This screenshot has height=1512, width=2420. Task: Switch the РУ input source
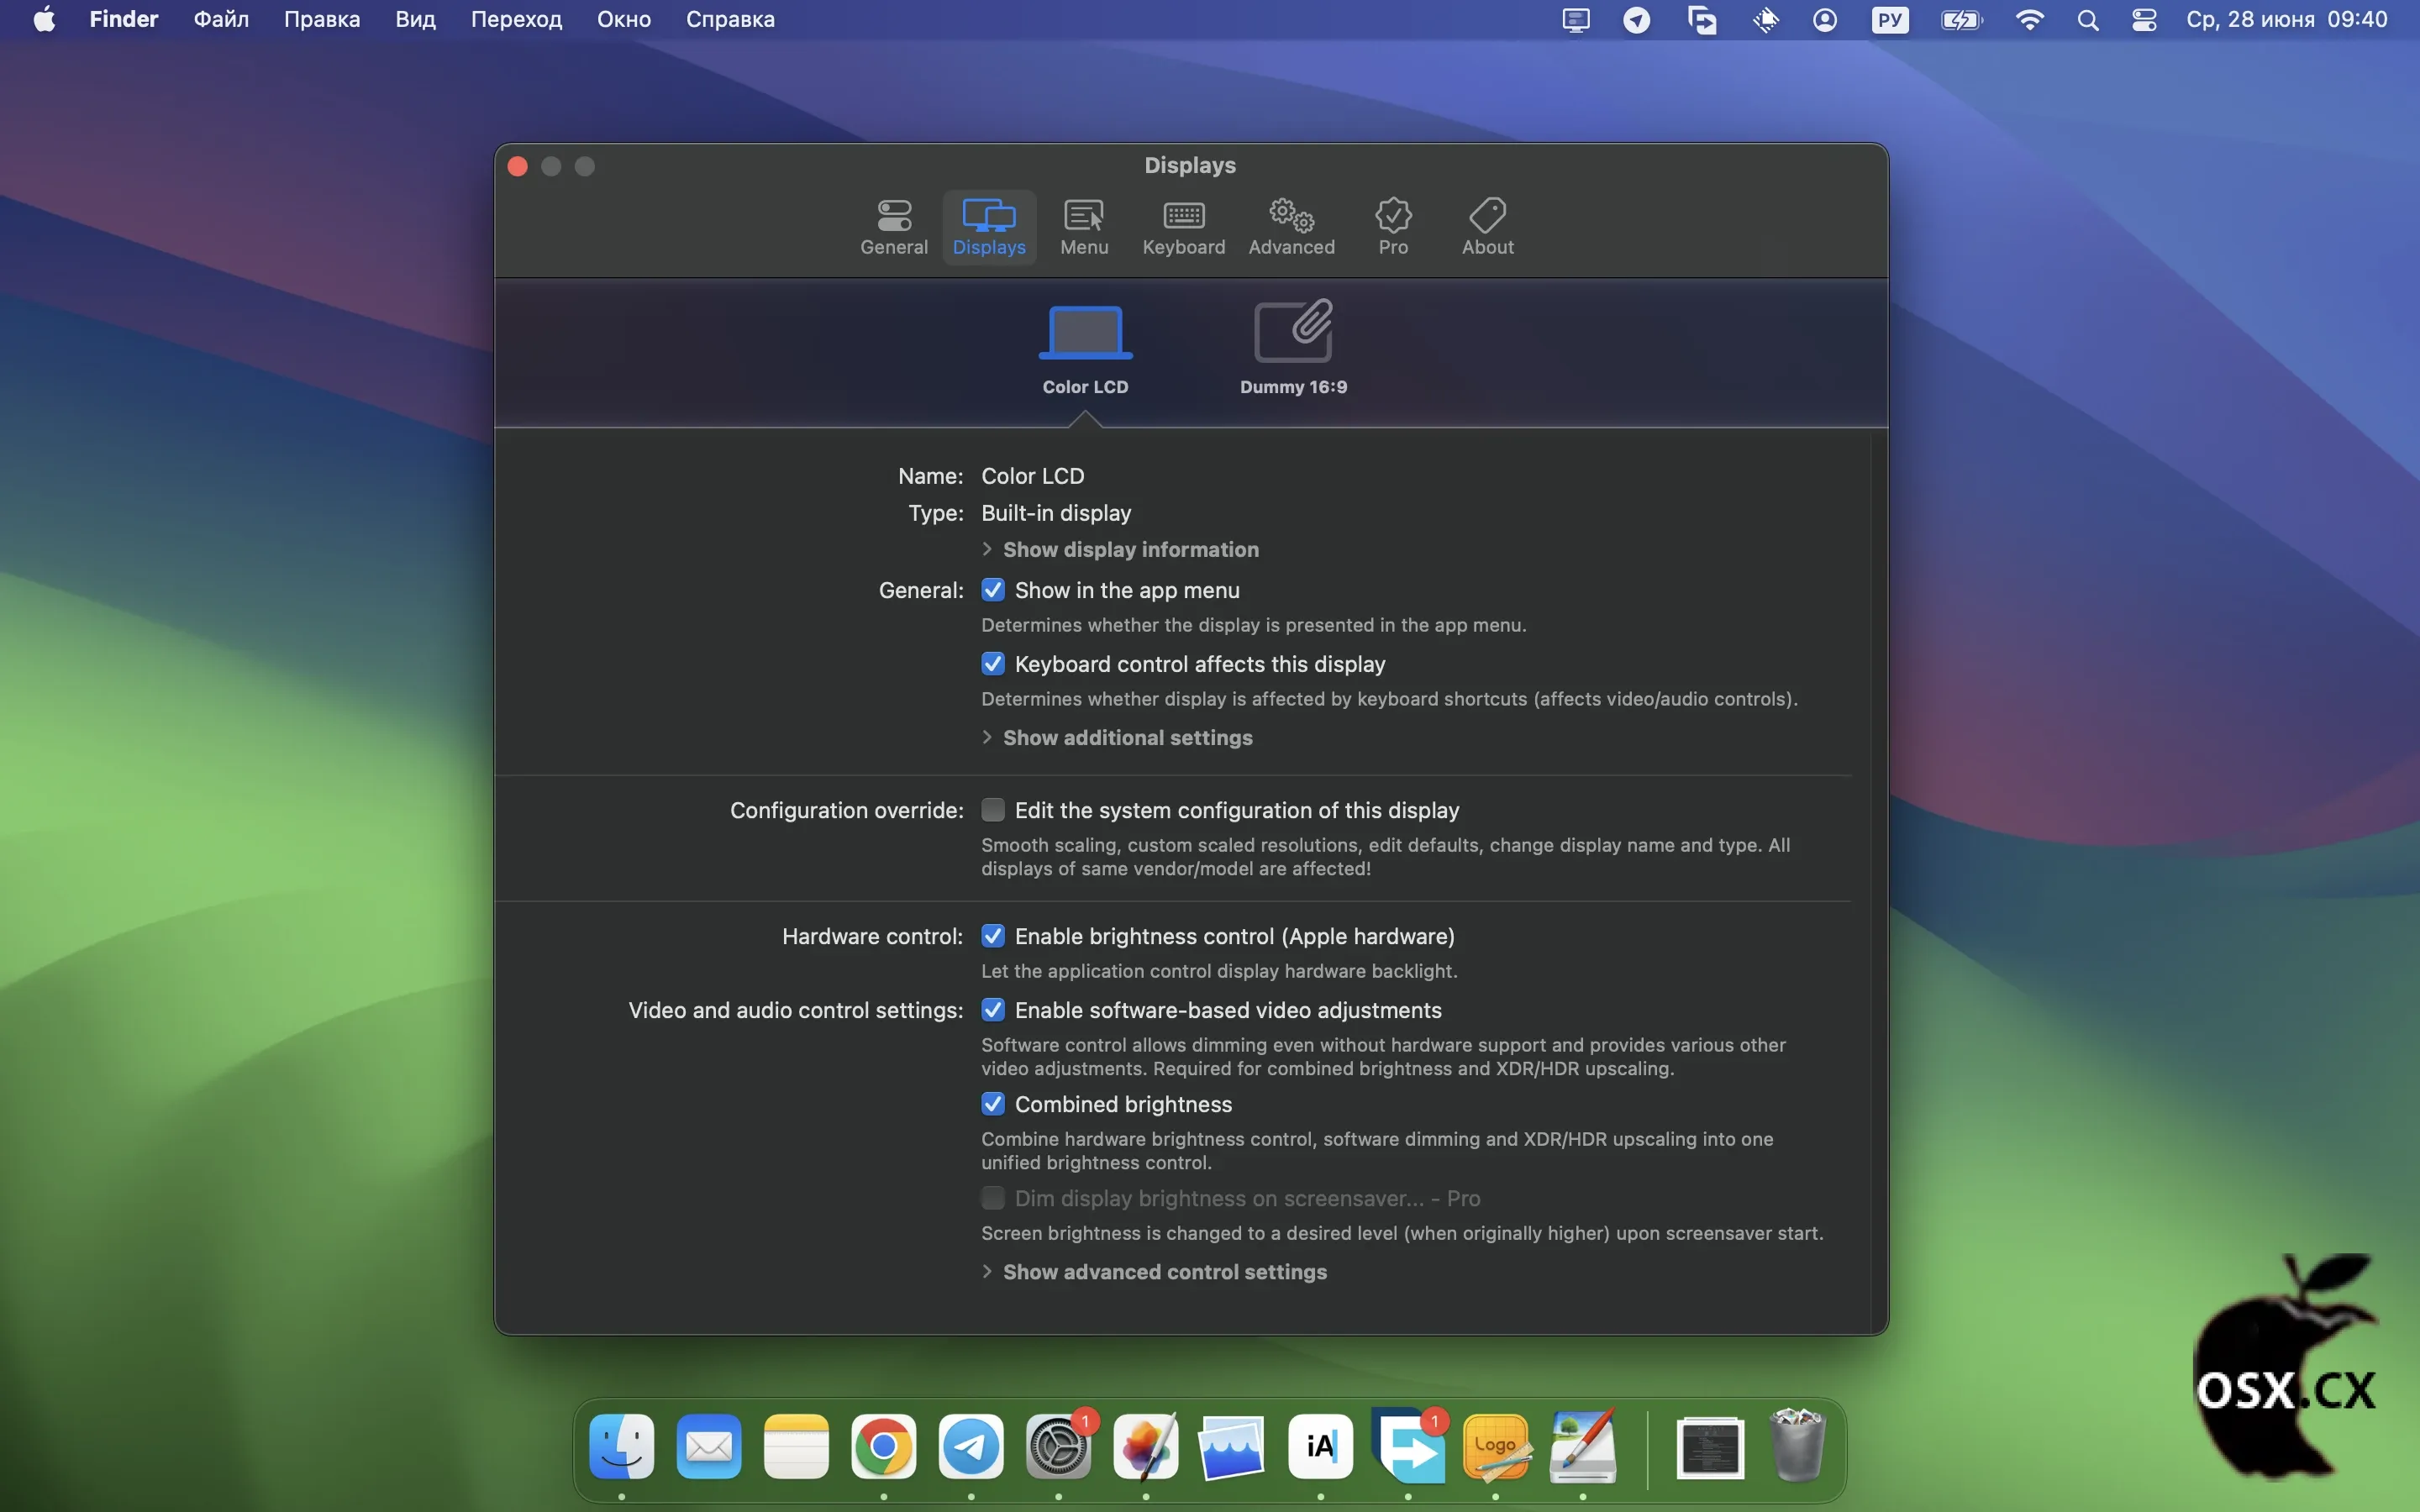pos(1890,19)
